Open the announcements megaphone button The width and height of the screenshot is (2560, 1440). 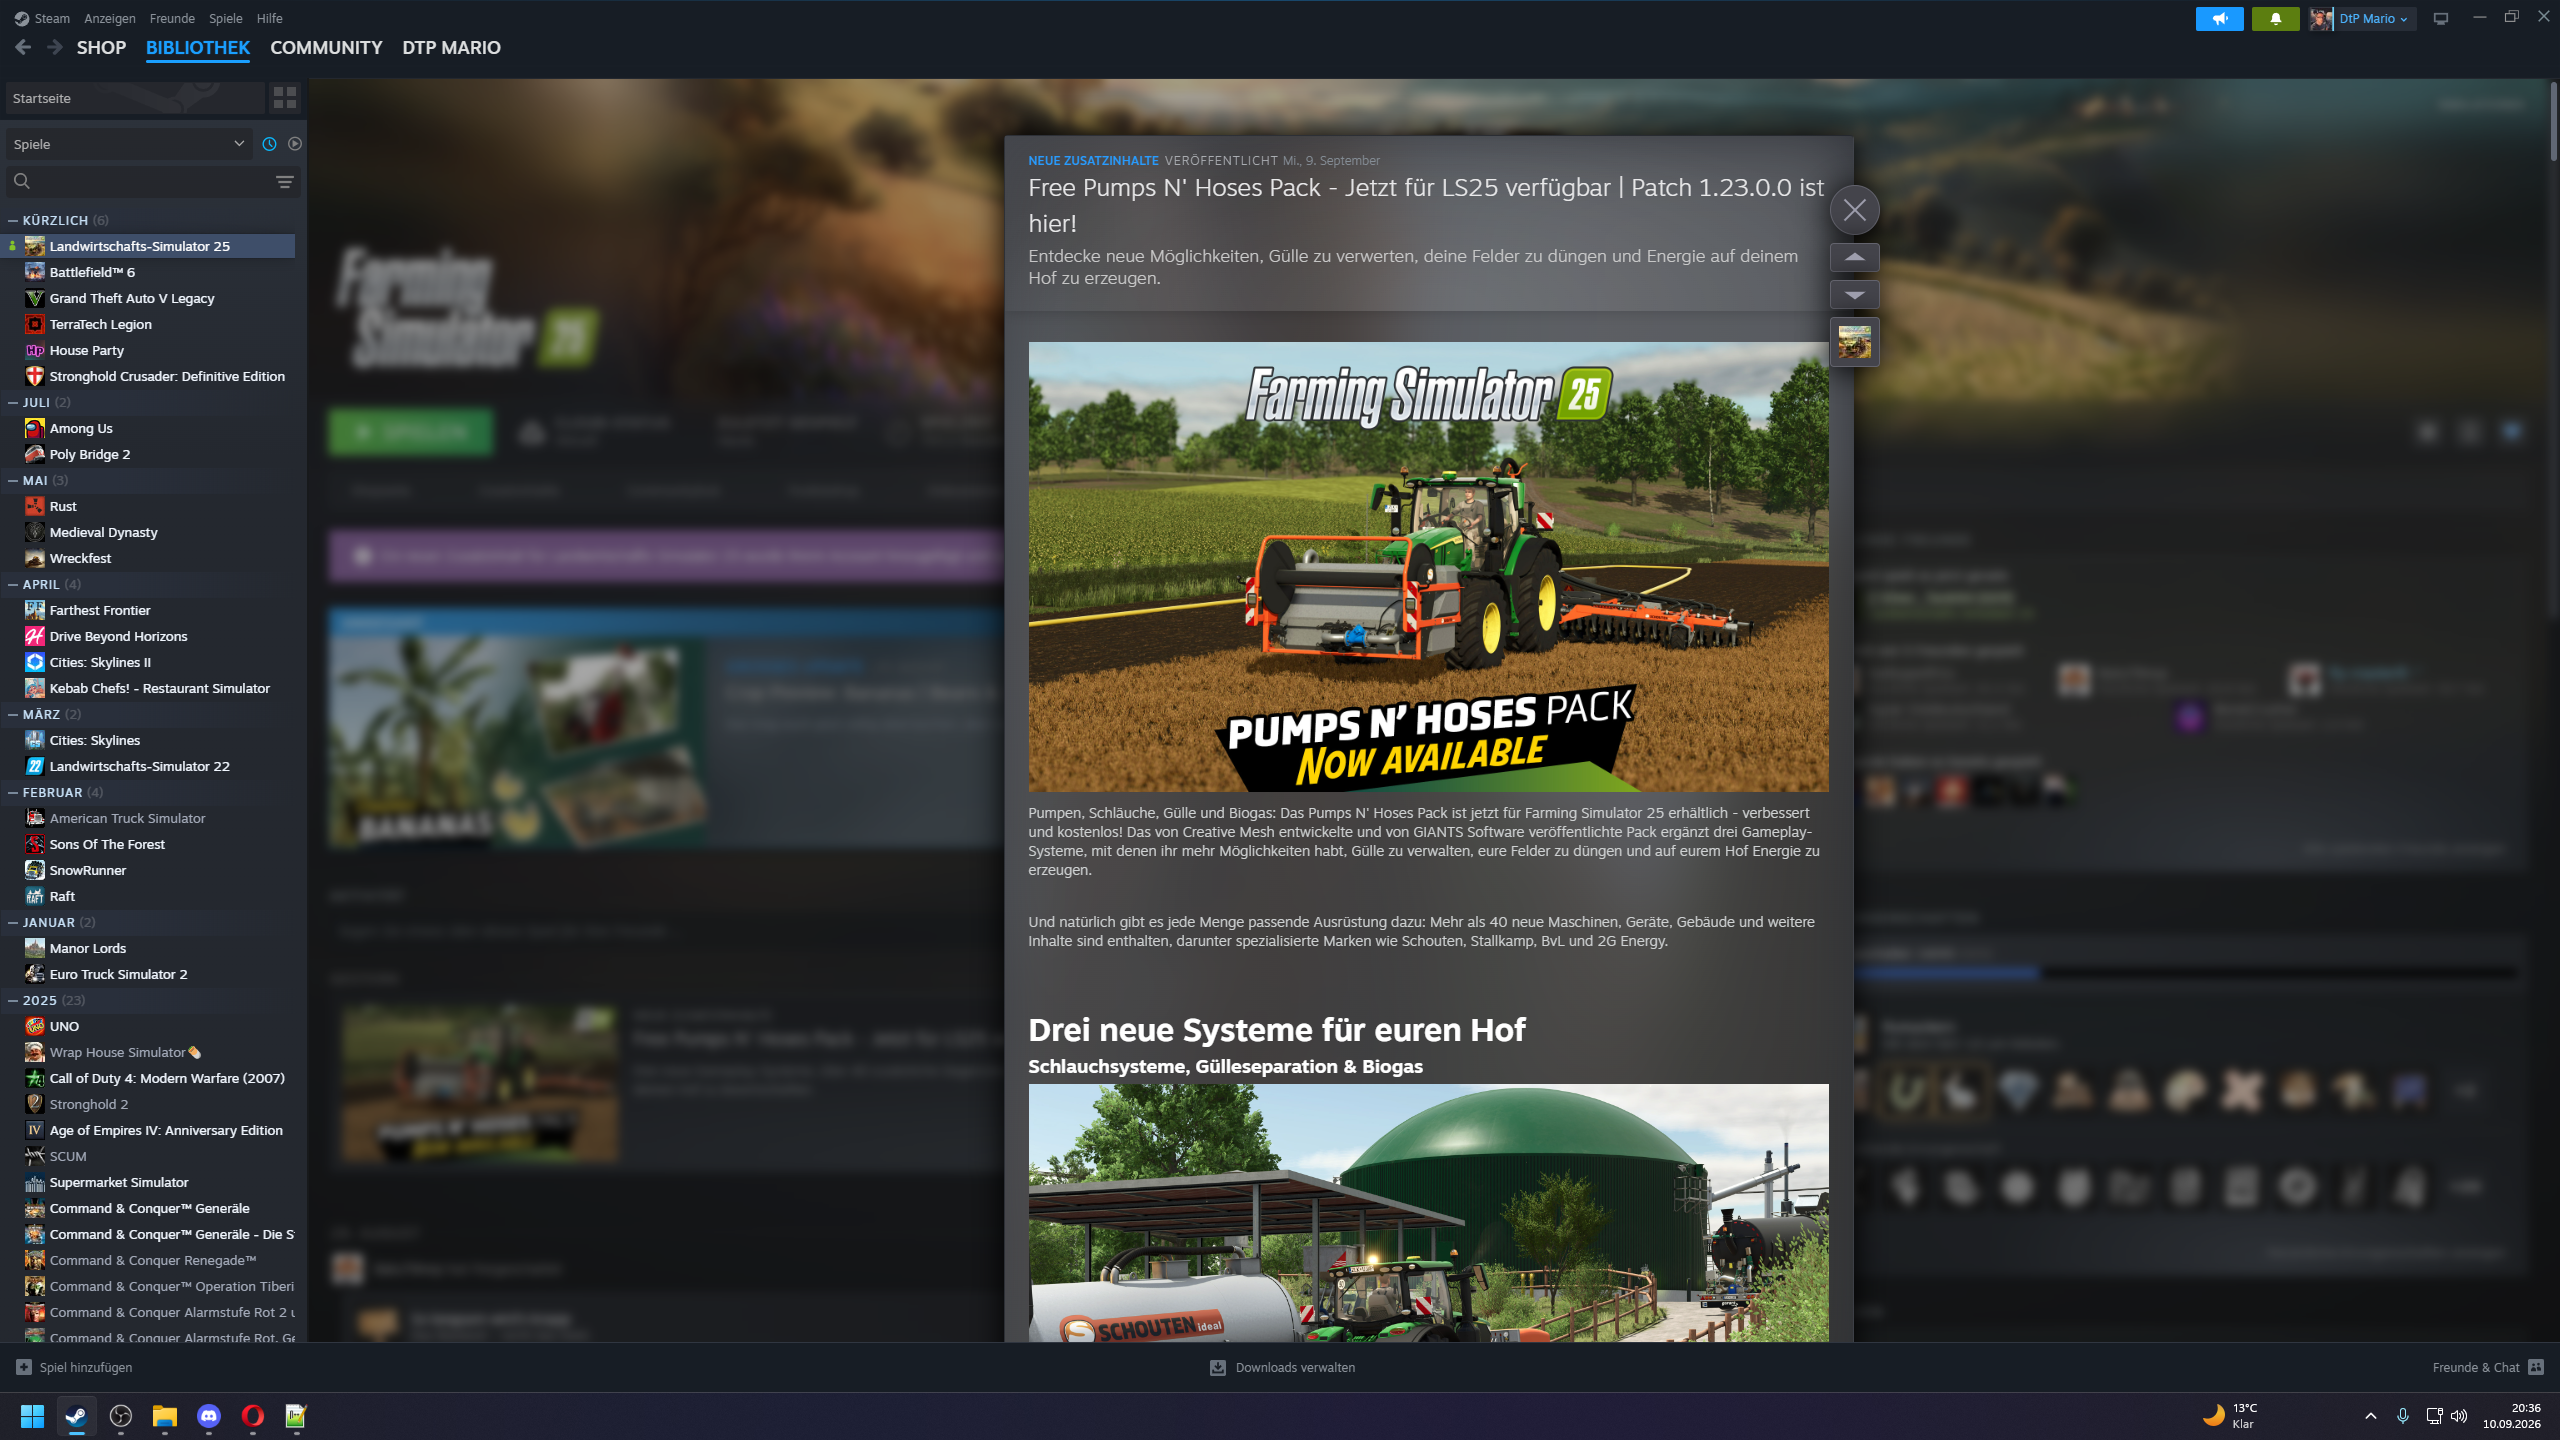(2219, 19)
